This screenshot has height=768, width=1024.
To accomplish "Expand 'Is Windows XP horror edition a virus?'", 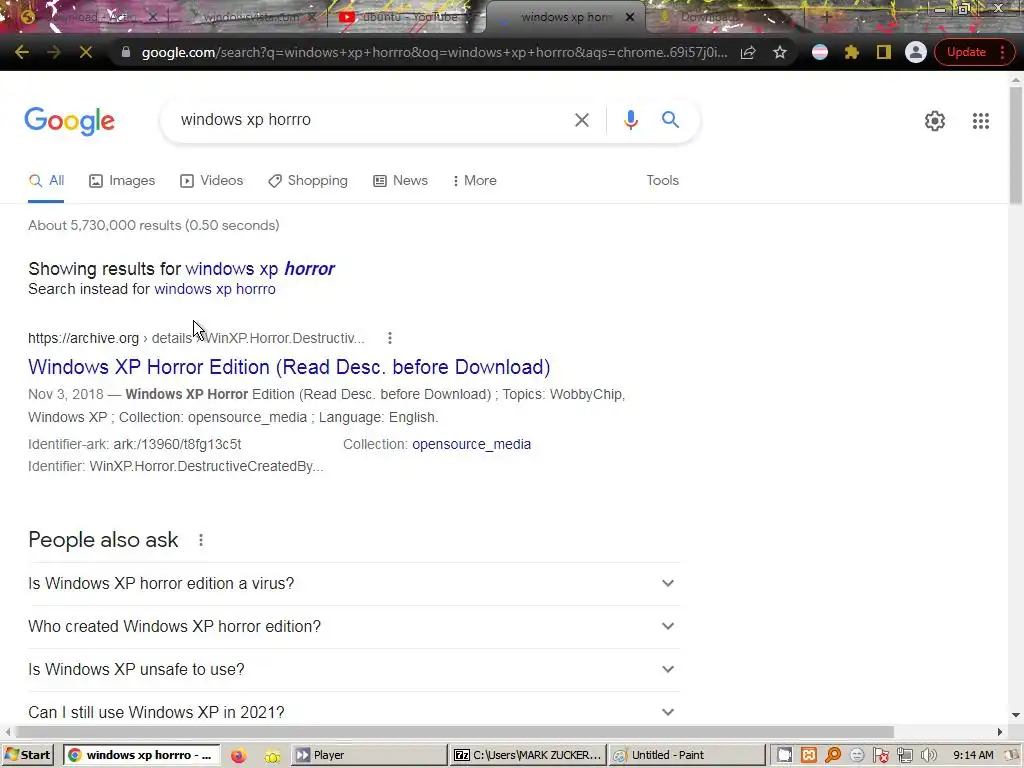I will point(354,583).
